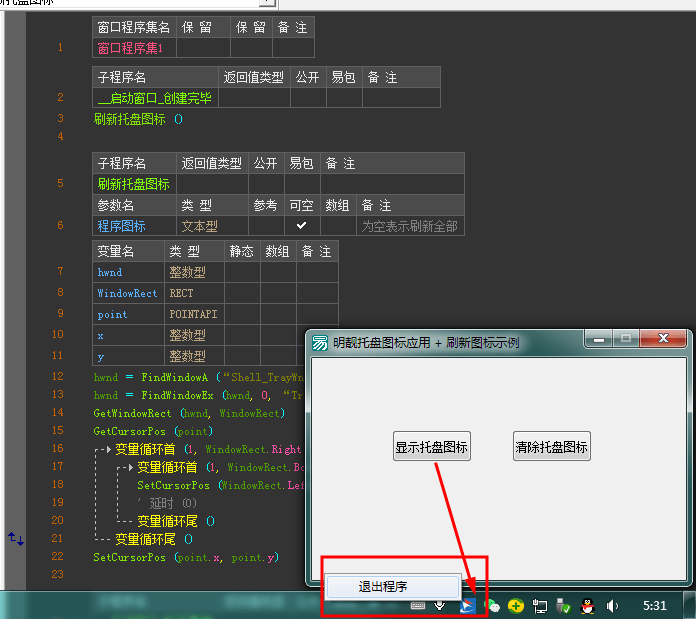Toggle the 参考 cell for 程序图标 parameter

coord(265,226)
